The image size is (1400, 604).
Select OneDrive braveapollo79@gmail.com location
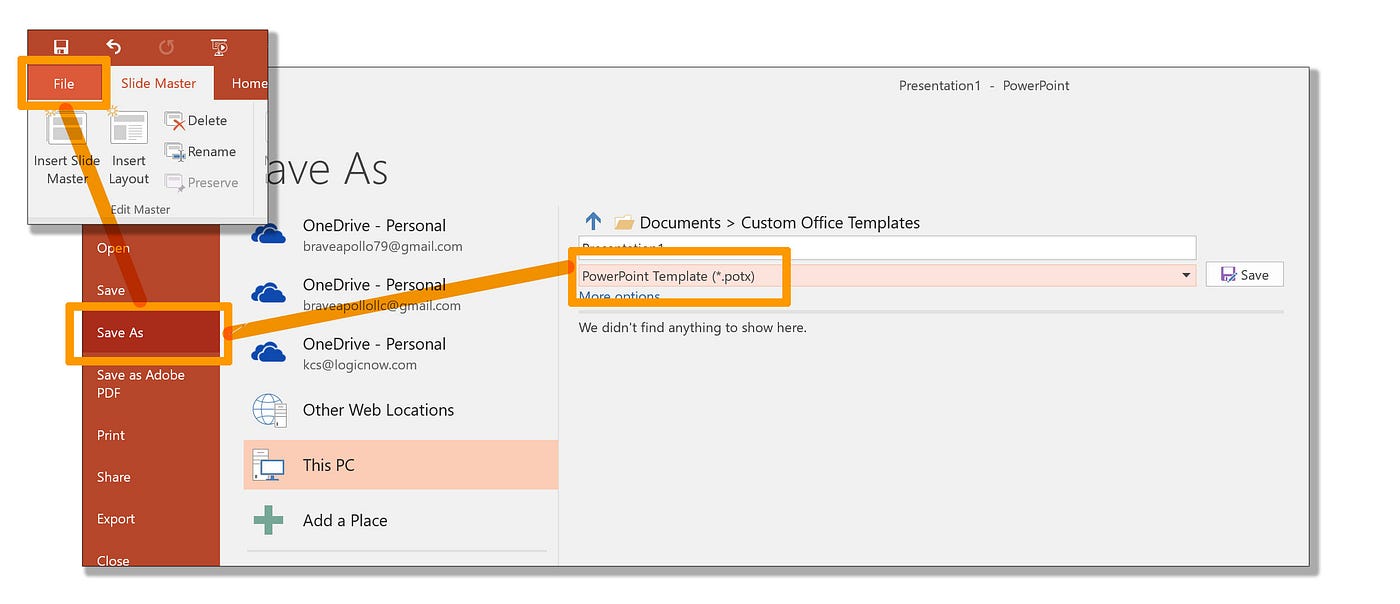[x=400, y=235]
